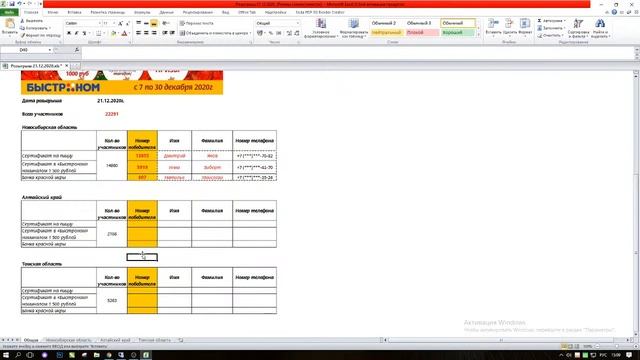This screenshot has width=640, height=360.
Task: Open the font name dropdown (Calibri)
Action: (100, 24)
